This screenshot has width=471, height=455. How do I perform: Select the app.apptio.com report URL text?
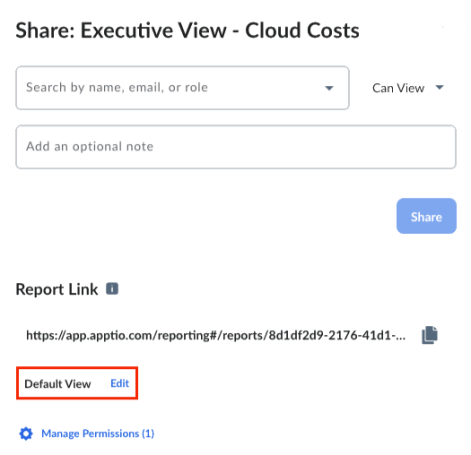pyautogui.click(x=216, y=335)
